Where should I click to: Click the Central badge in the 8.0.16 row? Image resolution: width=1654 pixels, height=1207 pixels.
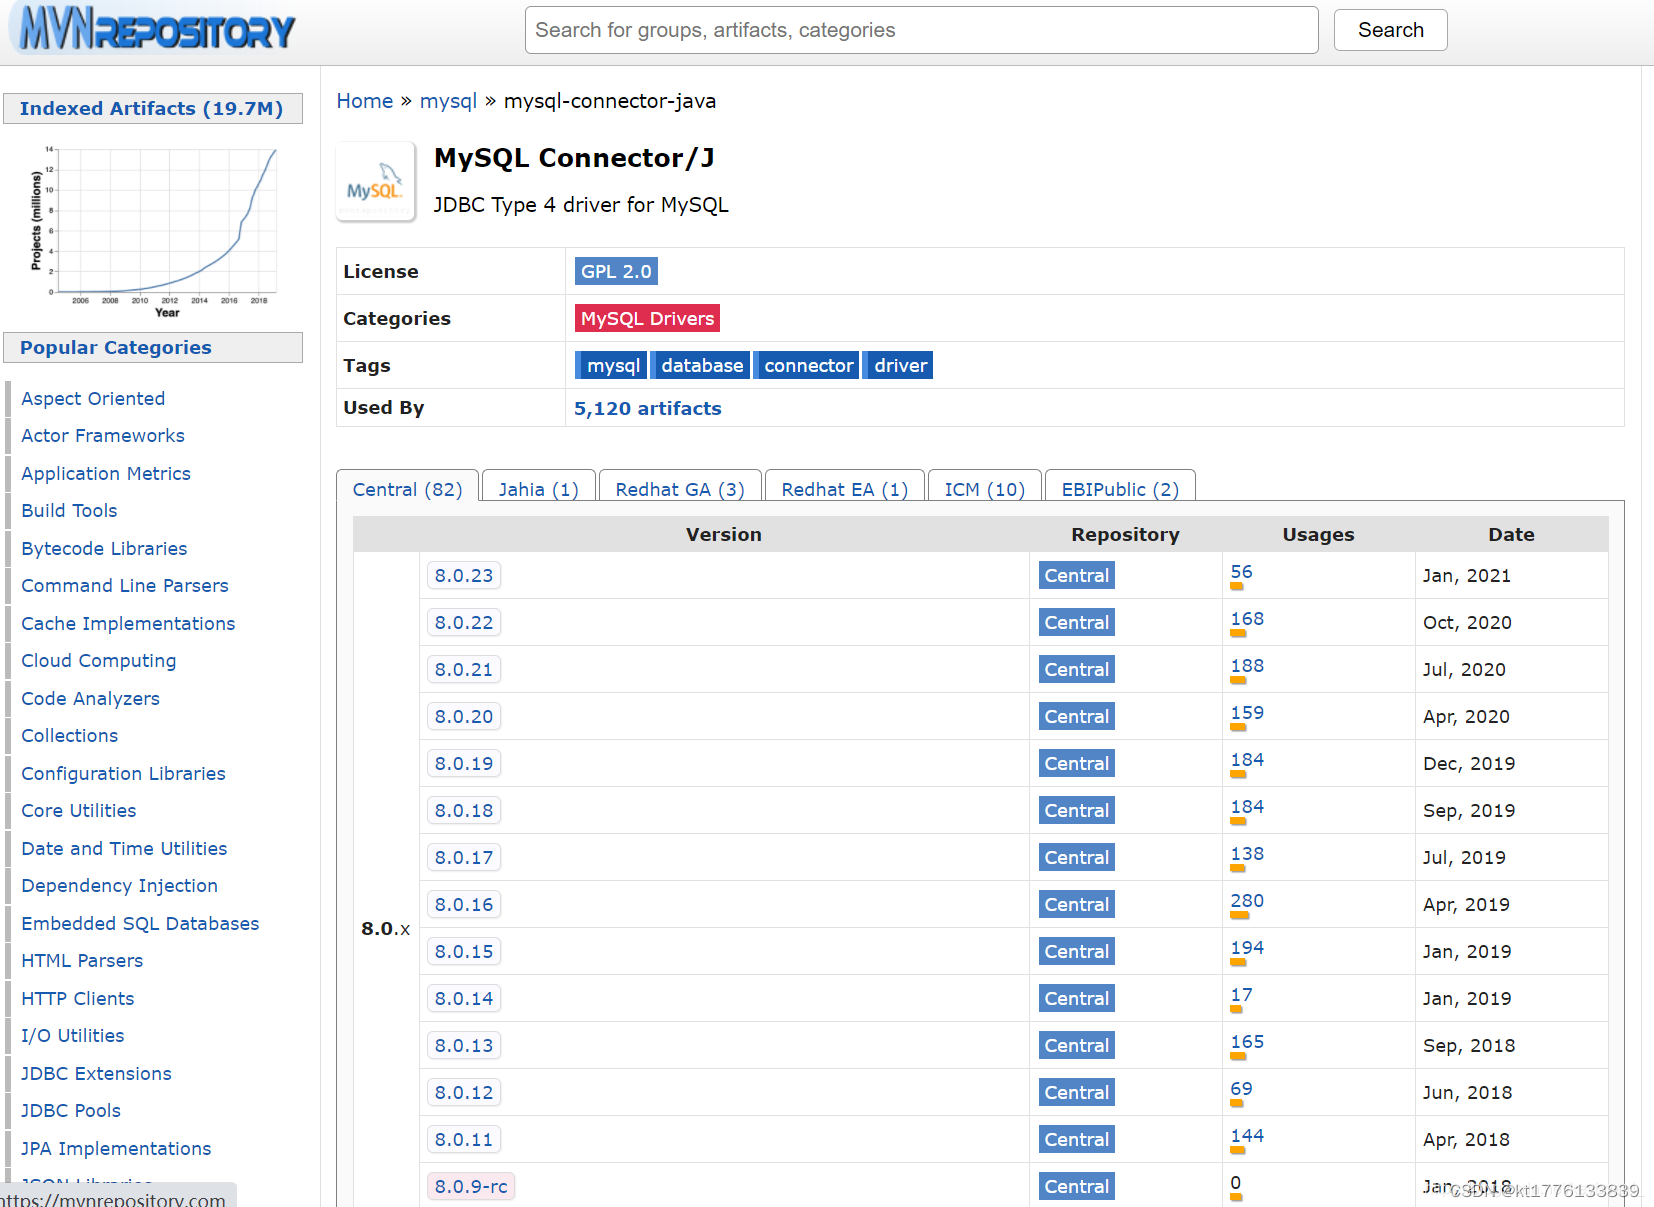click(1077, 904)
